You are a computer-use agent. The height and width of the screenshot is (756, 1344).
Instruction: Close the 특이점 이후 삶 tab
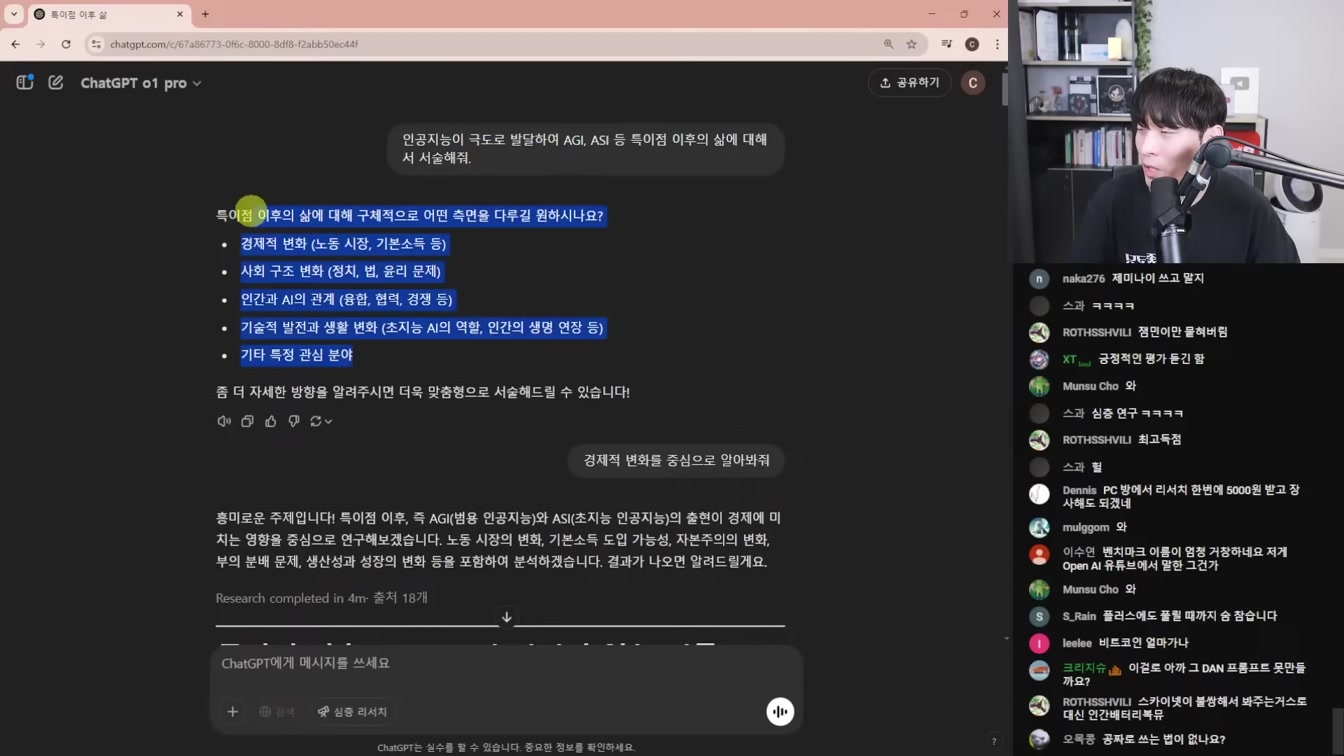180,14
